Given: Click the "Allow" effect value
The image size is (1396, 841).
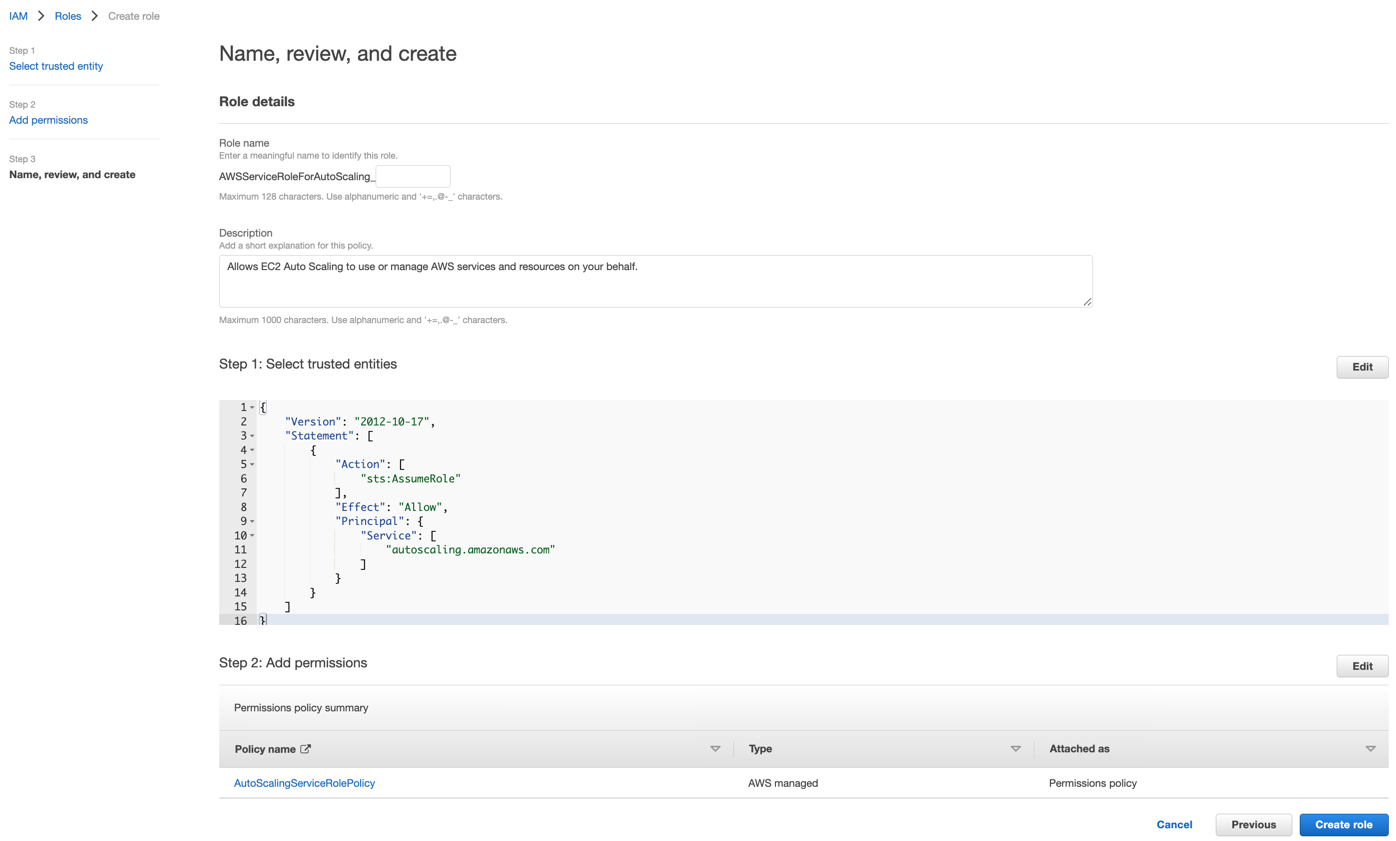Looking at the screenshot, I should pyautogui.click(x=420, y=507).
